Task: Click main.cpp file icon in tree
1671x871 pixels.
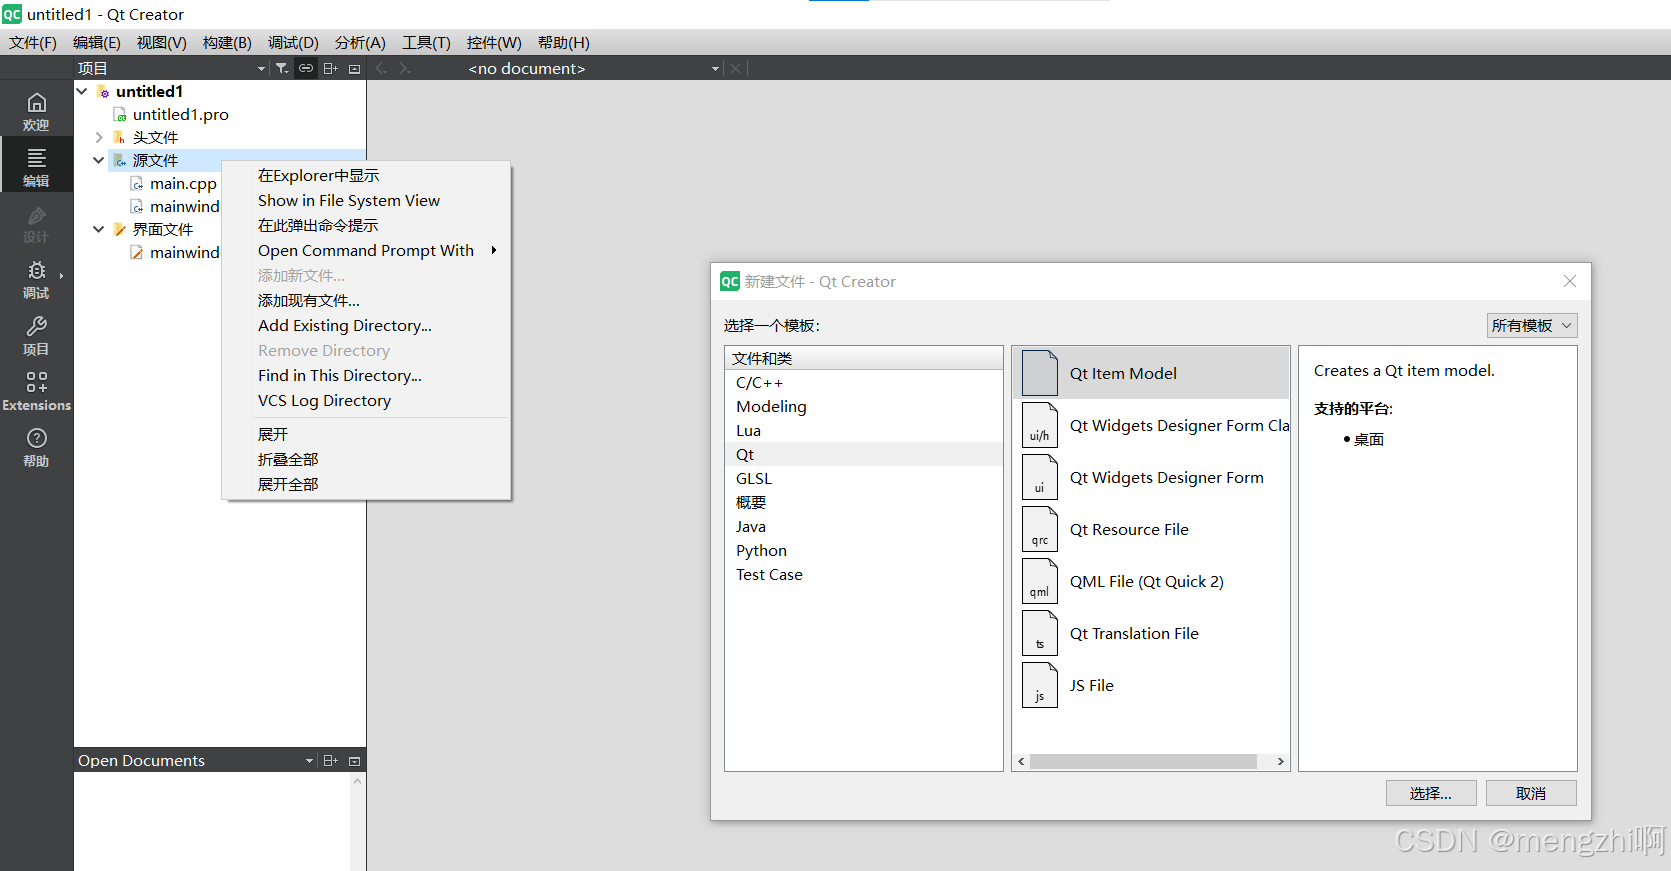Action: (x=137, y=184)
